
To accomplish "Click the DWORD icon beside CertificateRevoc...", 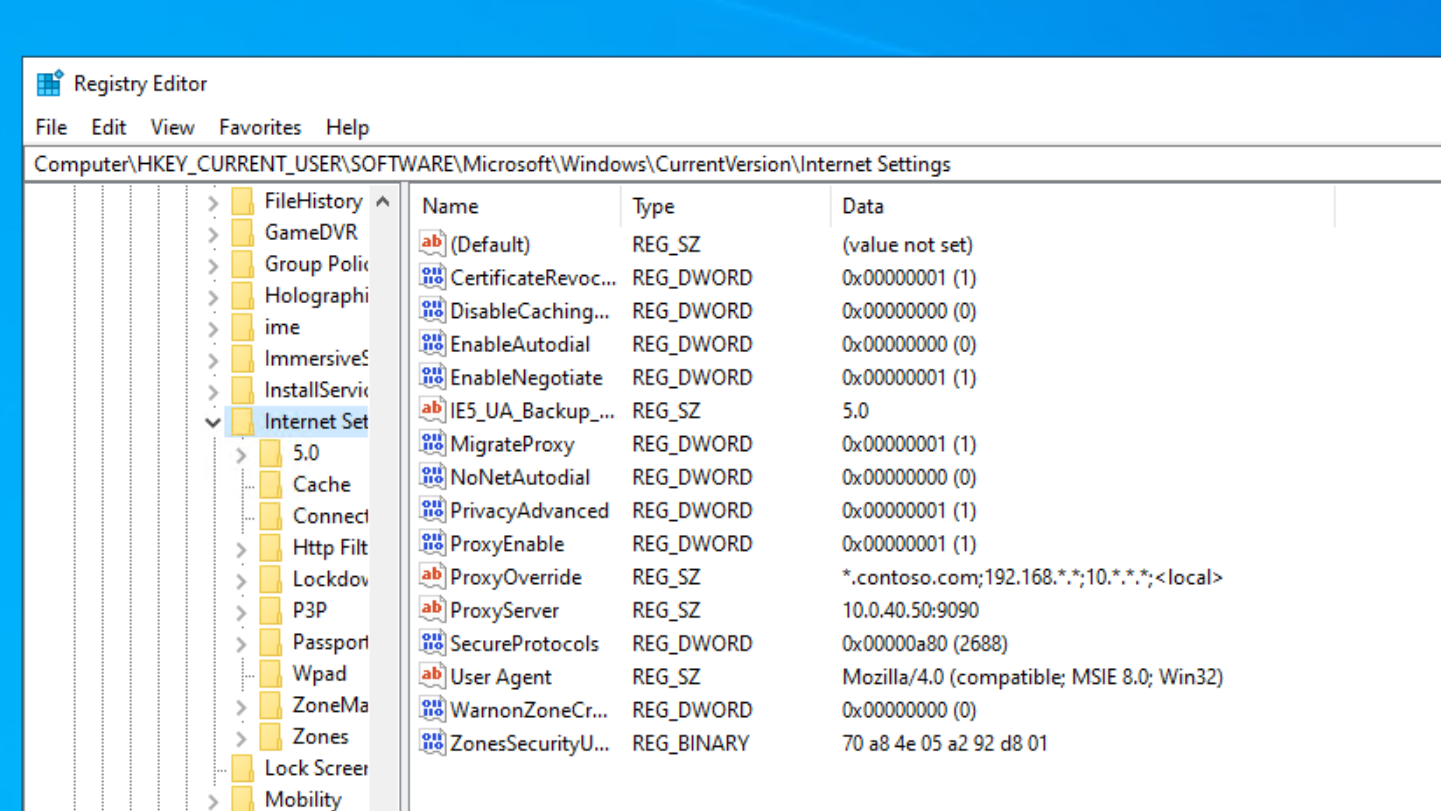I will tap(432, 277).
